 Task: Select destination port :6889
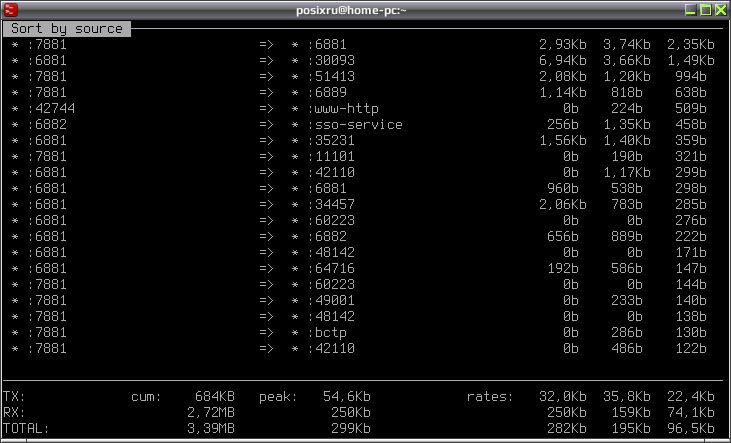tap(327, 92)
